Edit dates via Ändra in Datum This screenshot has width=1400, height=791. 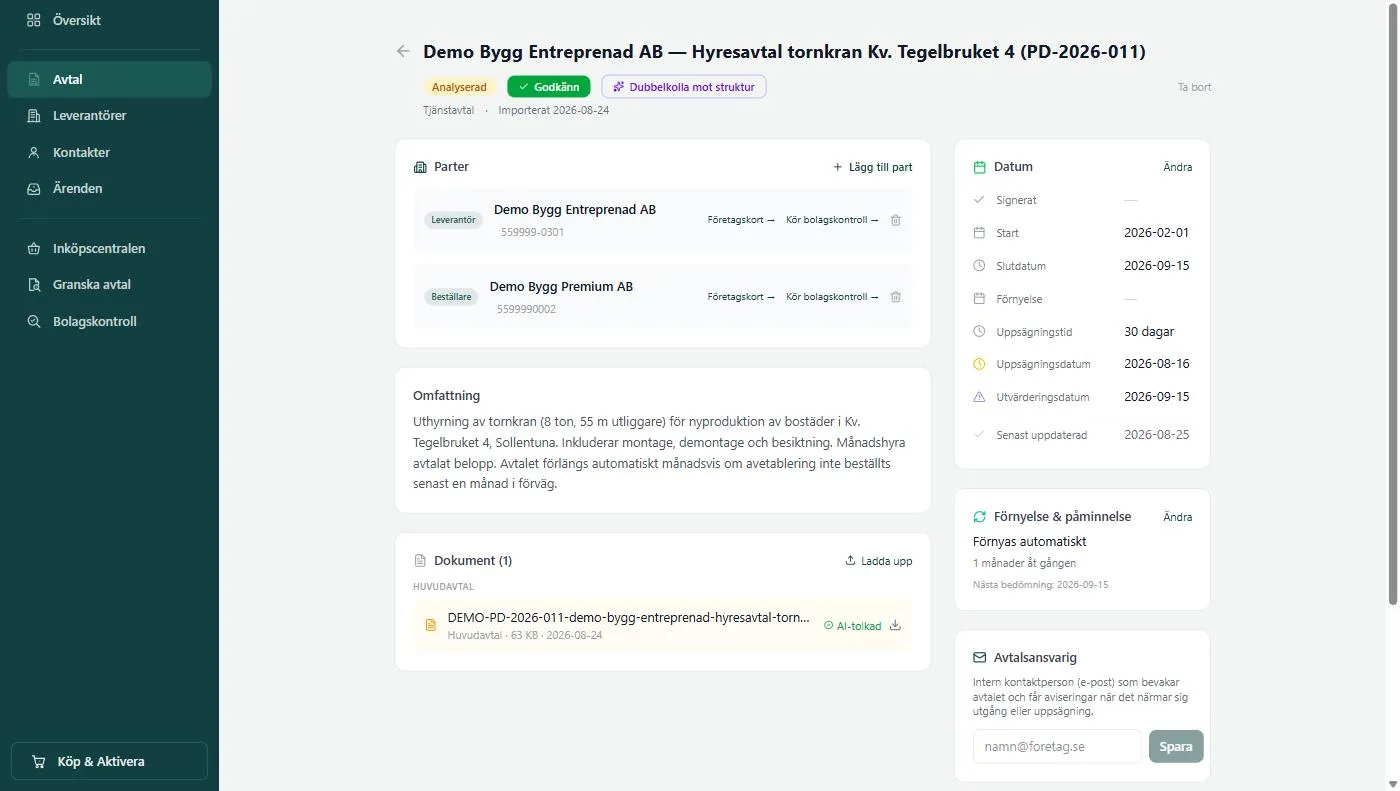click(x=1178, y=167)
